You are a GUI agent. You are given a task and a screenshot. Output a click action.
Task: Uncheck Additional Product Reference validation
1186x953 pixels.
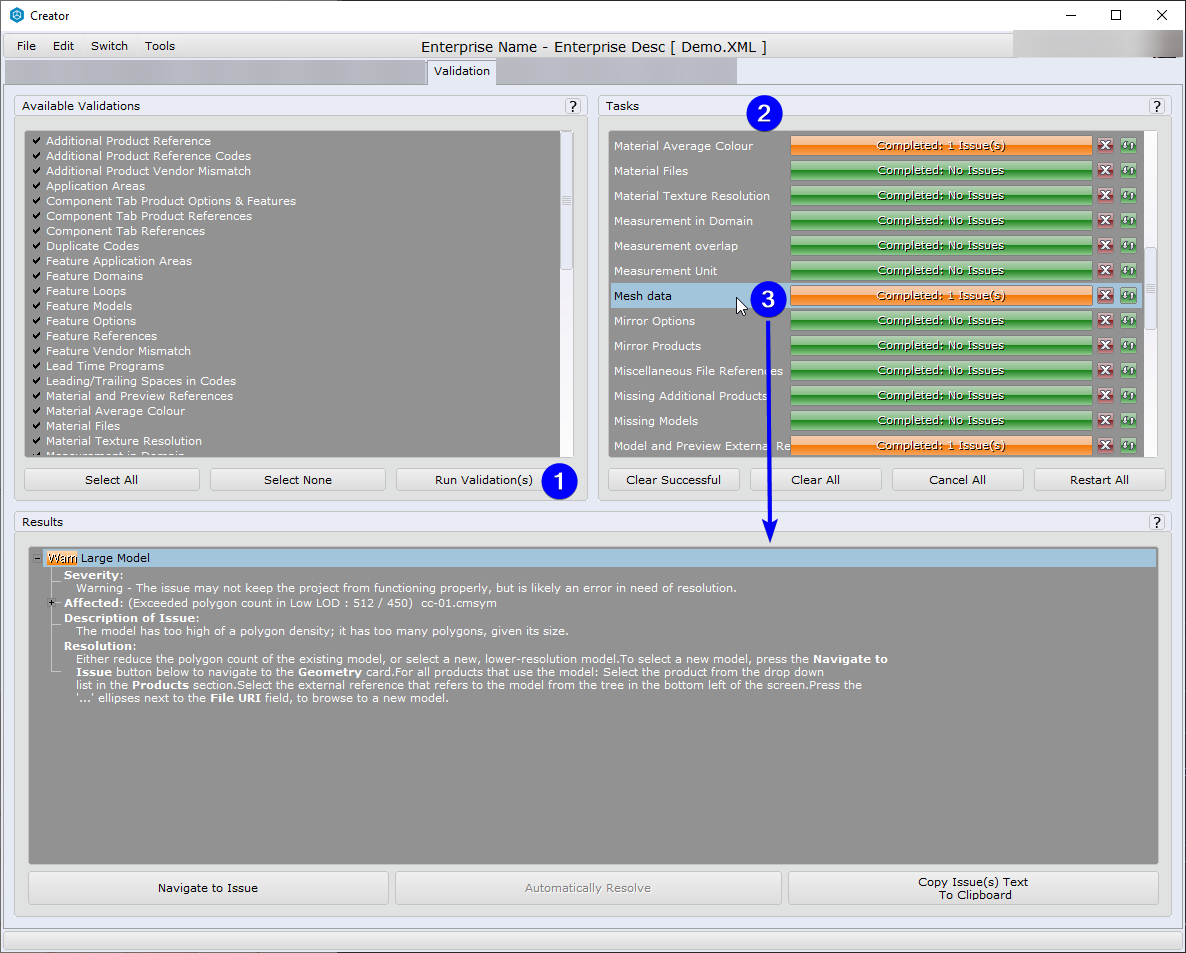point(36,141)
